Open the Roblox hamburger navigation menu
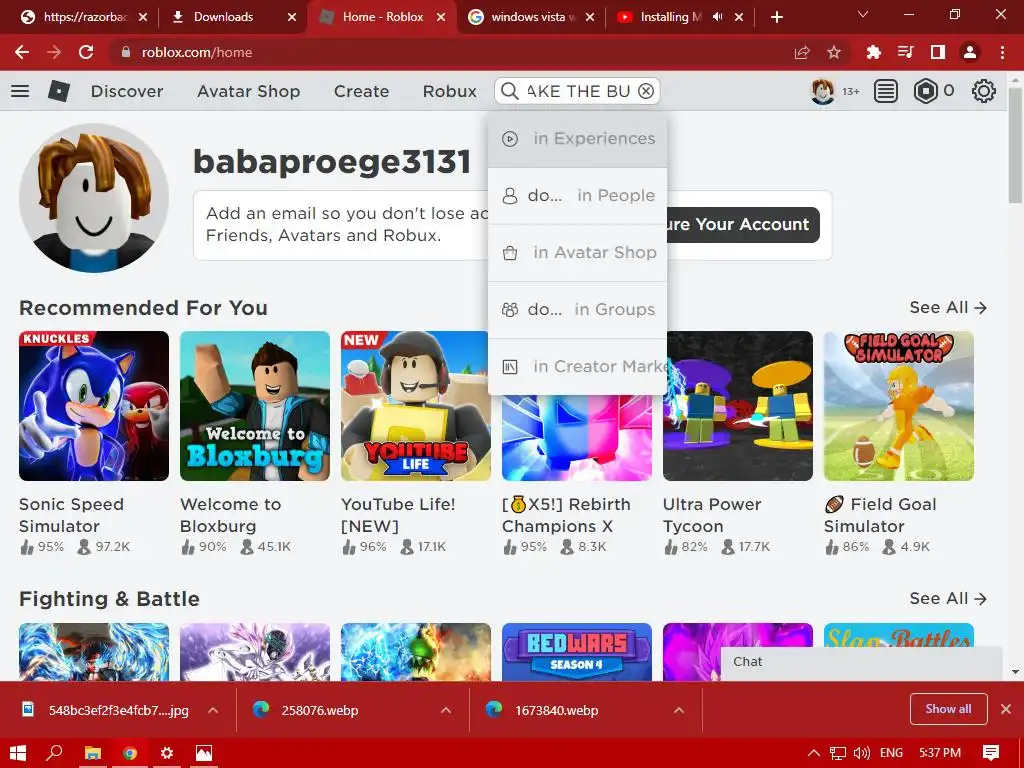The height and width of the screenshot is (768, 1024). point(20,91)
